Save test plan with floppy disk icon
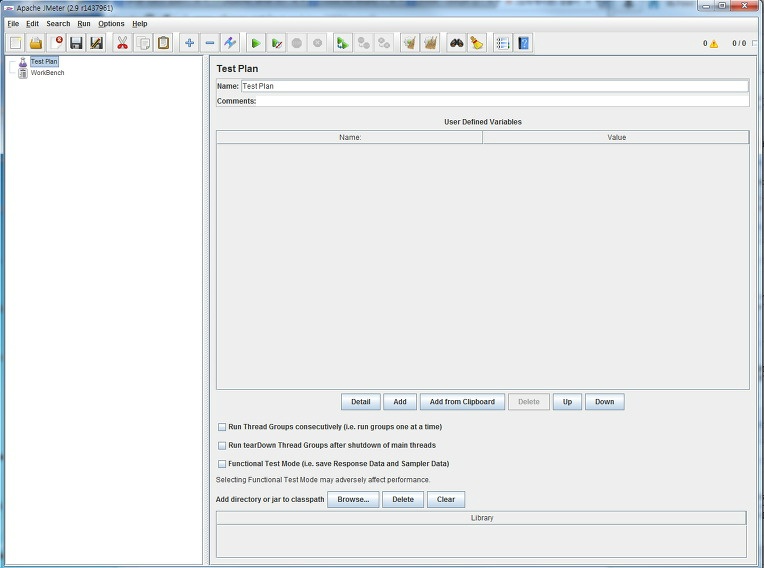 [76, 43]
